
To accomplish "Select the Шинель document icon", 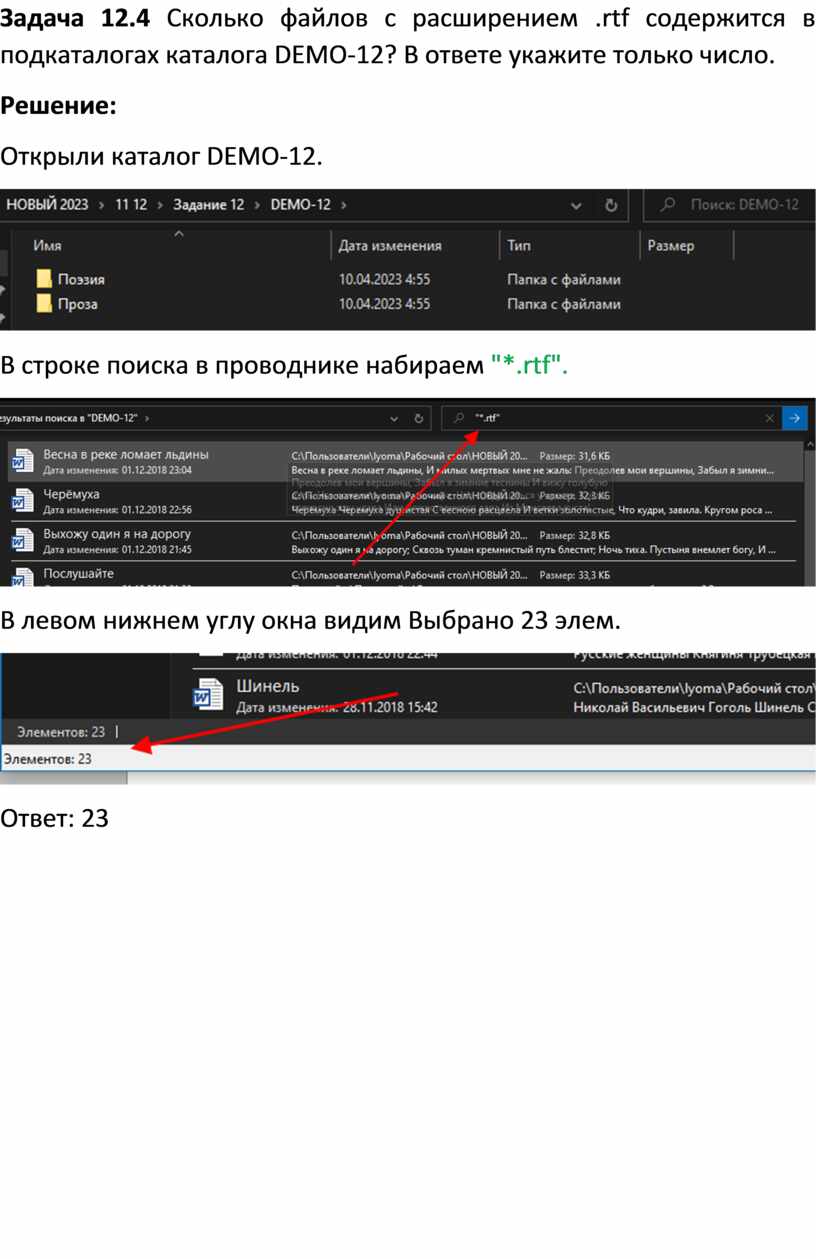I will (208, 694).
